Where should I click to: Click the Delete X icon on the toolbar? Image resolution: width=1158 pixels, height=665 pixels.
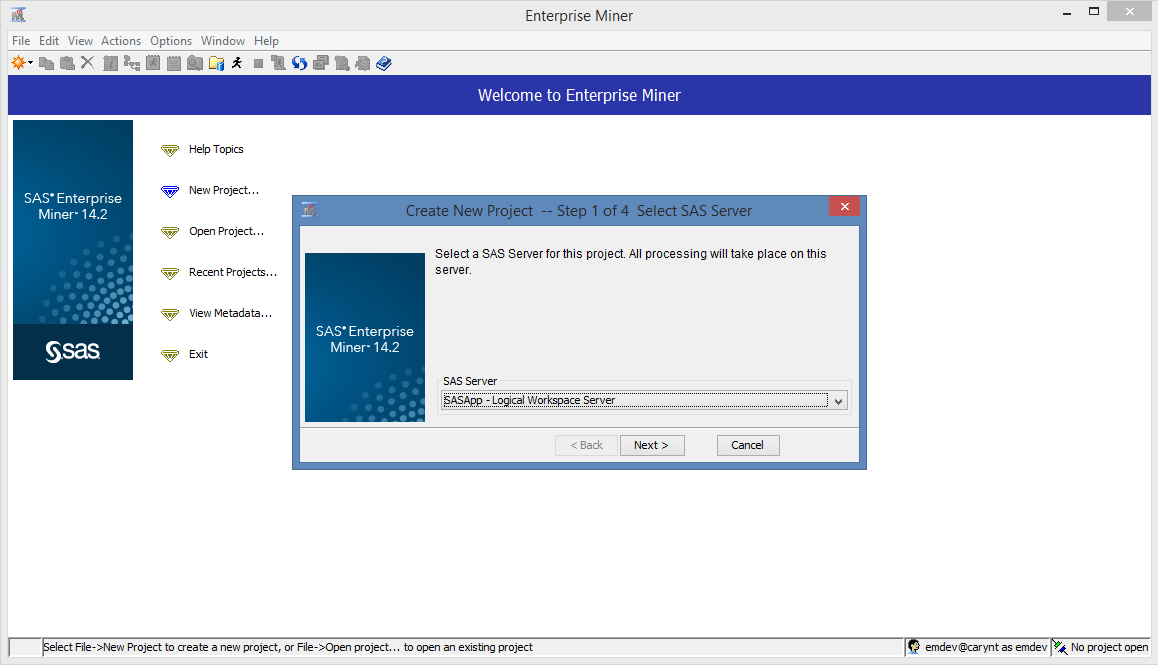coord(88,62)
